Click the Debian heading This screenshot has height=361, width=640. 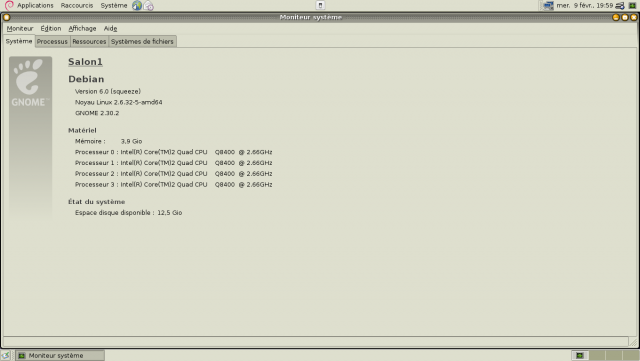click(x=86, y=79)
